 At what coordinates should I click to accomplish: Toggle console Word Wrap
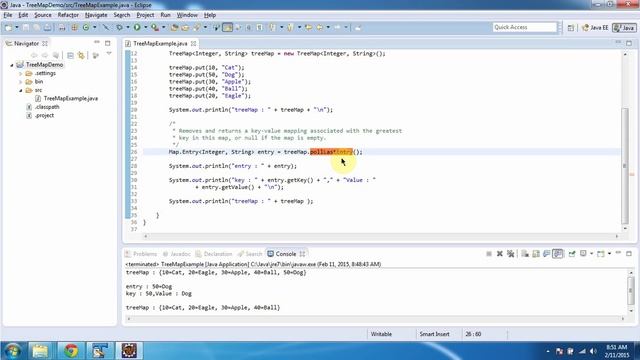pos(547,254)
